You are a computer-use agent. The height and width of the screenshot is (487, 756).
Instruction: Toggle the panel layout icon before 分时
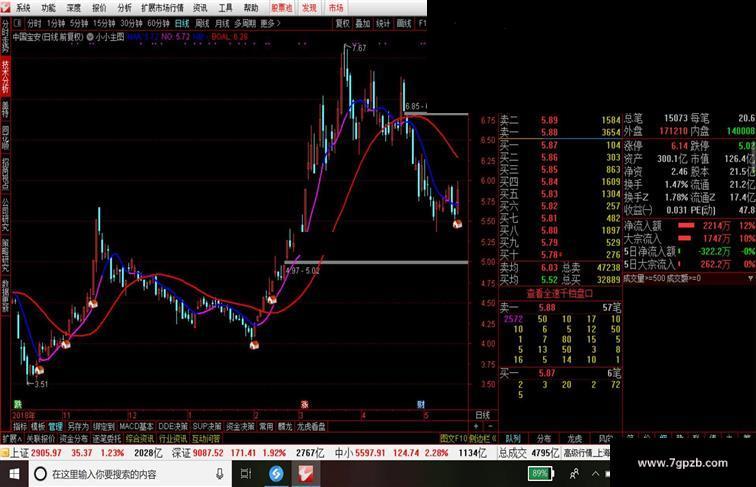coord(18,23)
